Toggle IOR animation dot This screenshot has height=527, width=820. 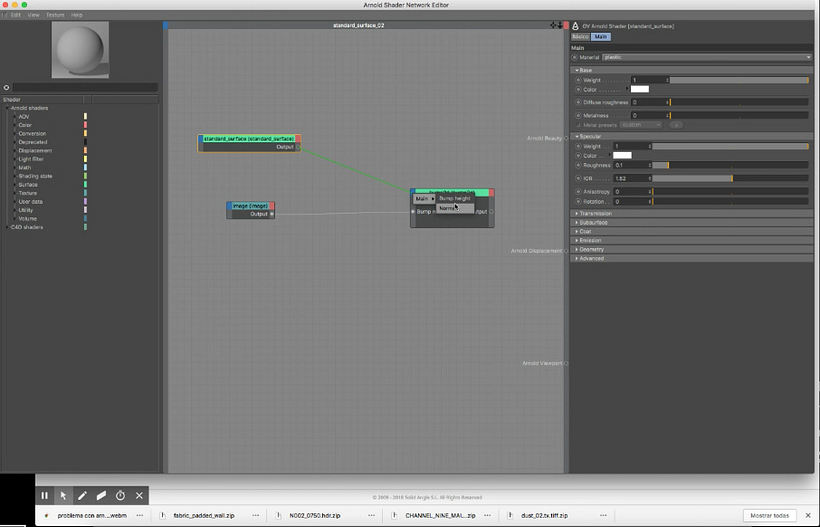(x=578, y=178)
